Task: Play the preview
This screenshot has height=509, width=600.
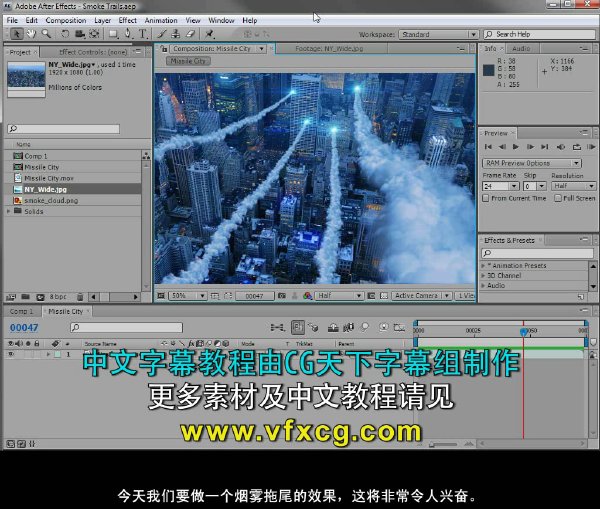Action: (x=515, y=147)
